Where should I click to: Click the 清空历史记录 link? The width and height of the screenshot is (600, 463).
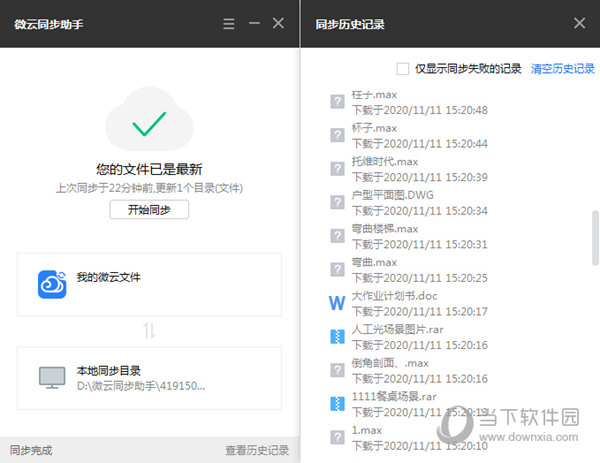[562, 69]
